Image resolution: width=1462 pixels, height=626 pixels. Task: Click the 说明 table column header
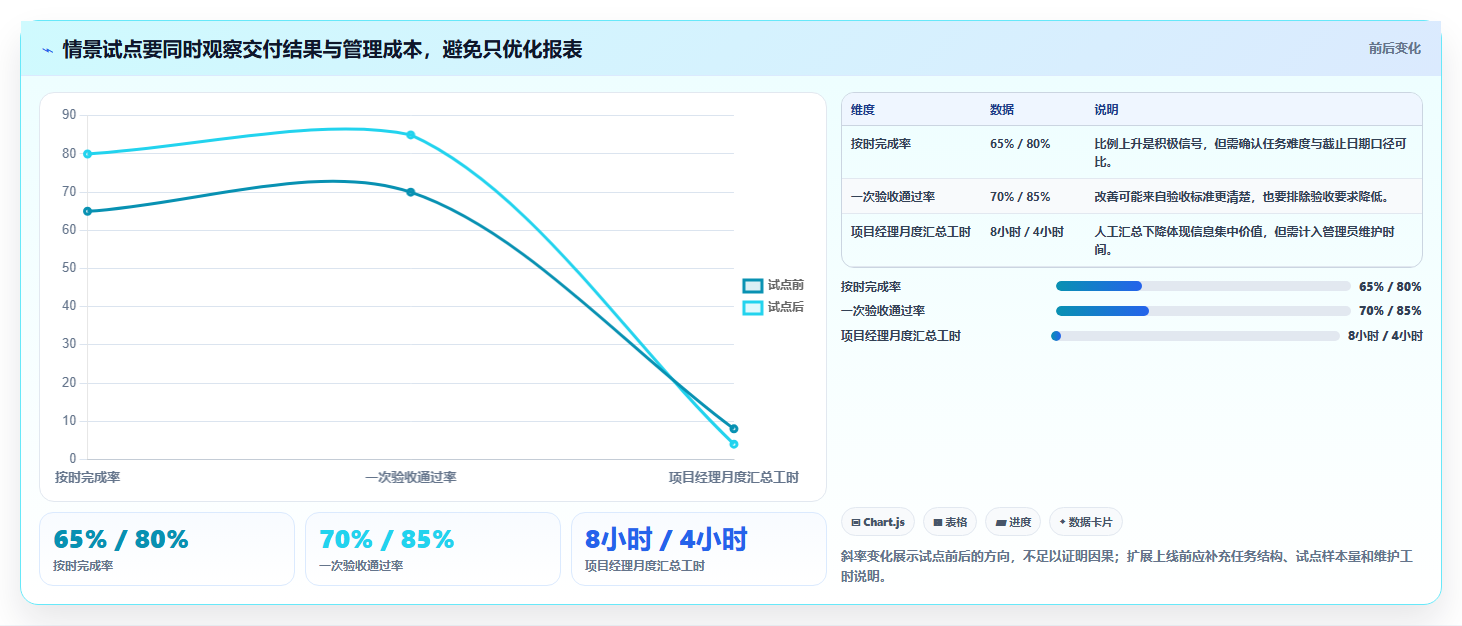1106,110
